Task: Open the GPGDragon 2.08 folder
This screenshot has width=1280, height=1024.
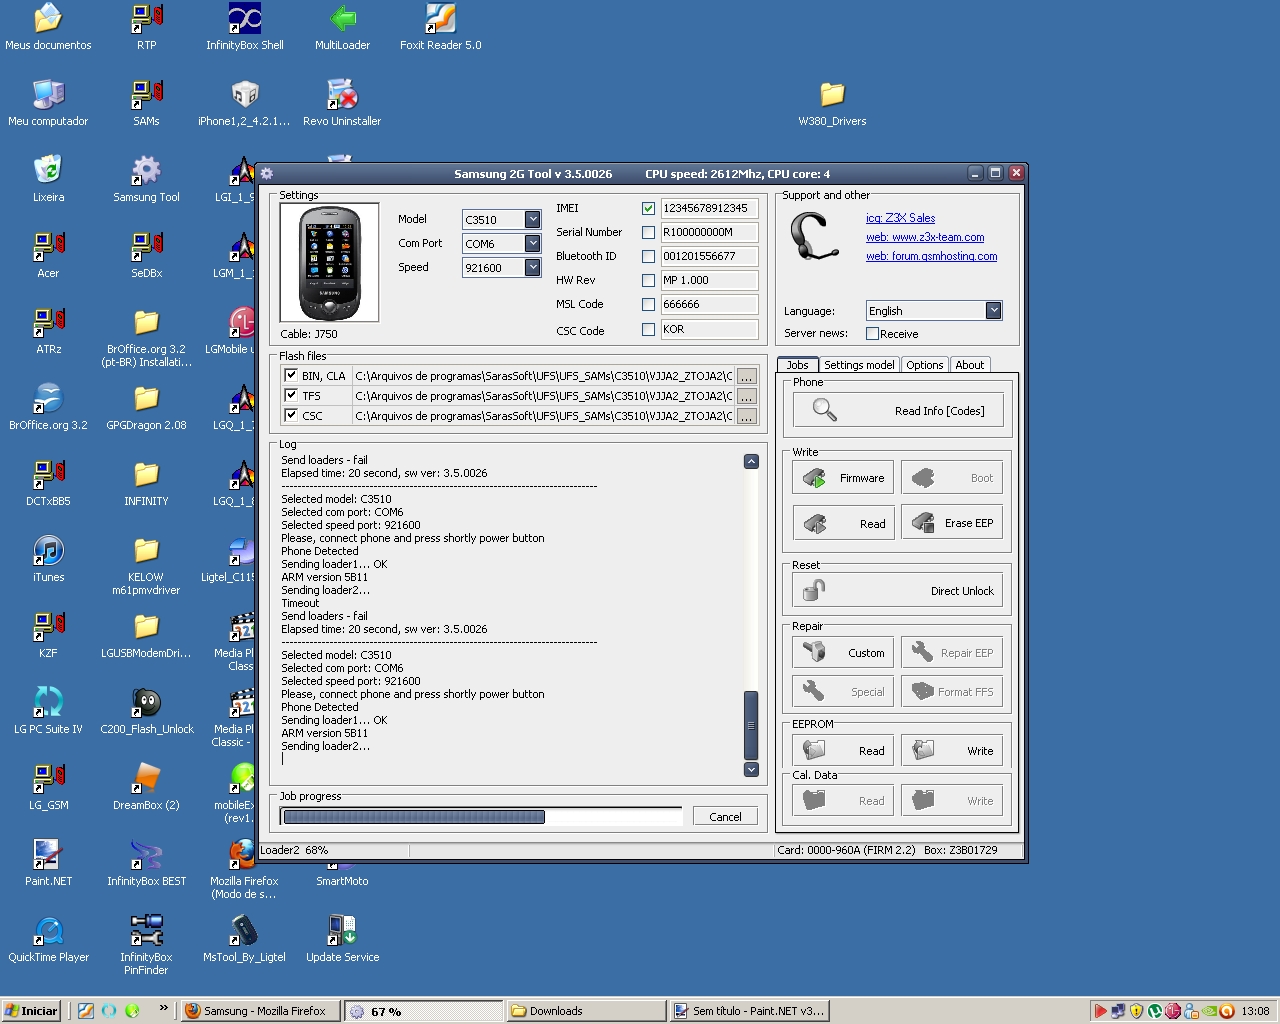Action: 146,407
